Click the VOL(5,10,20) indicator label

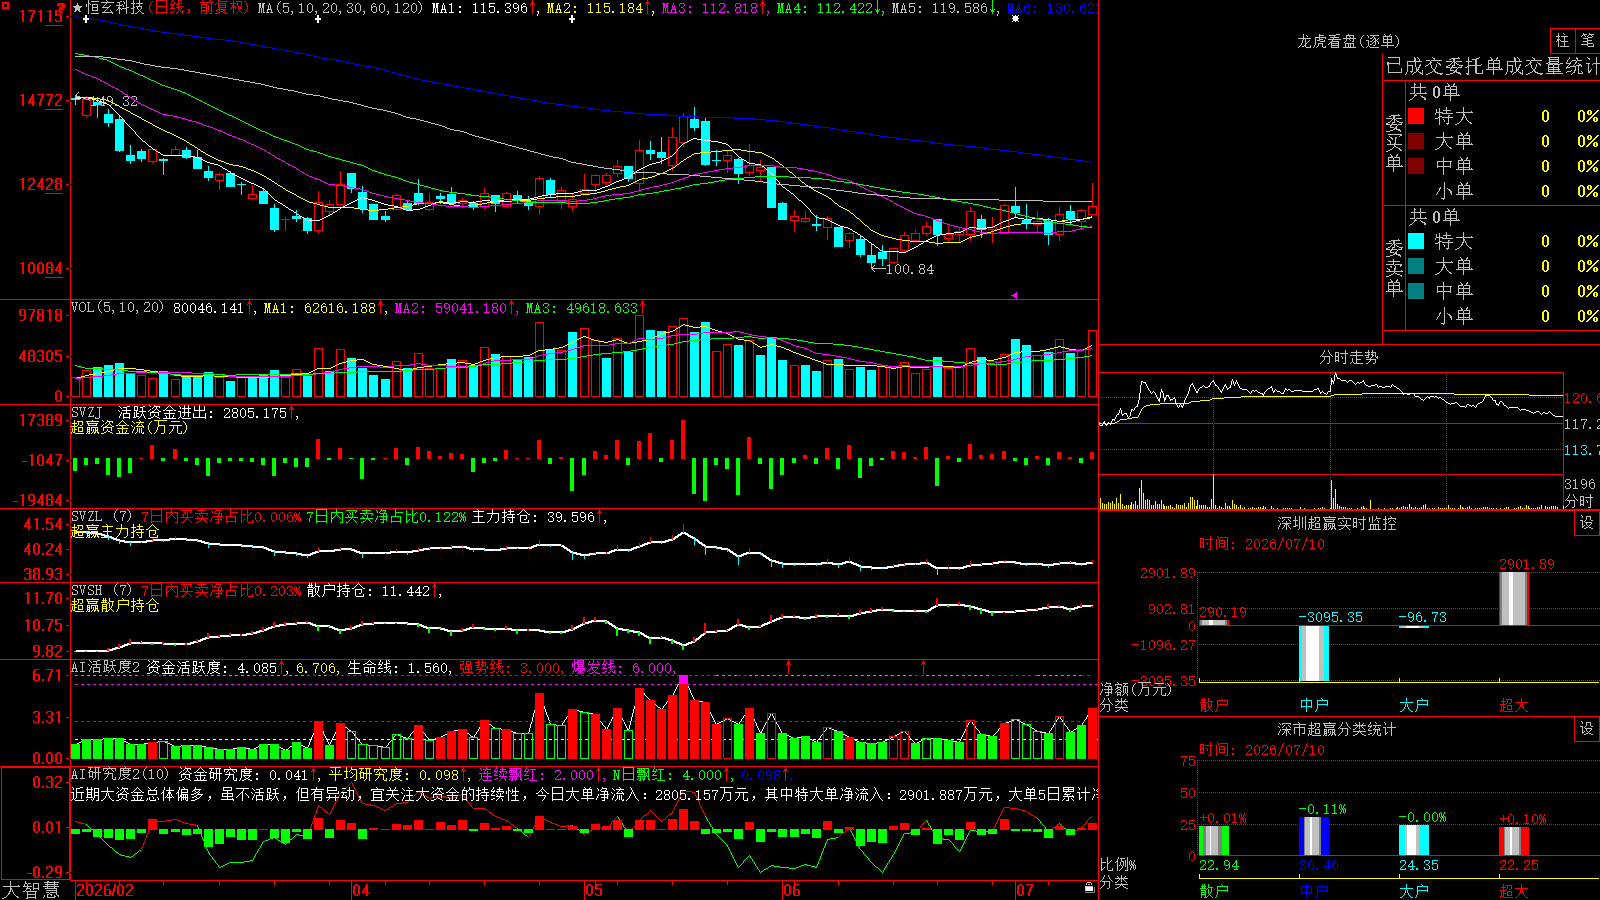click(x=117, y=308)
